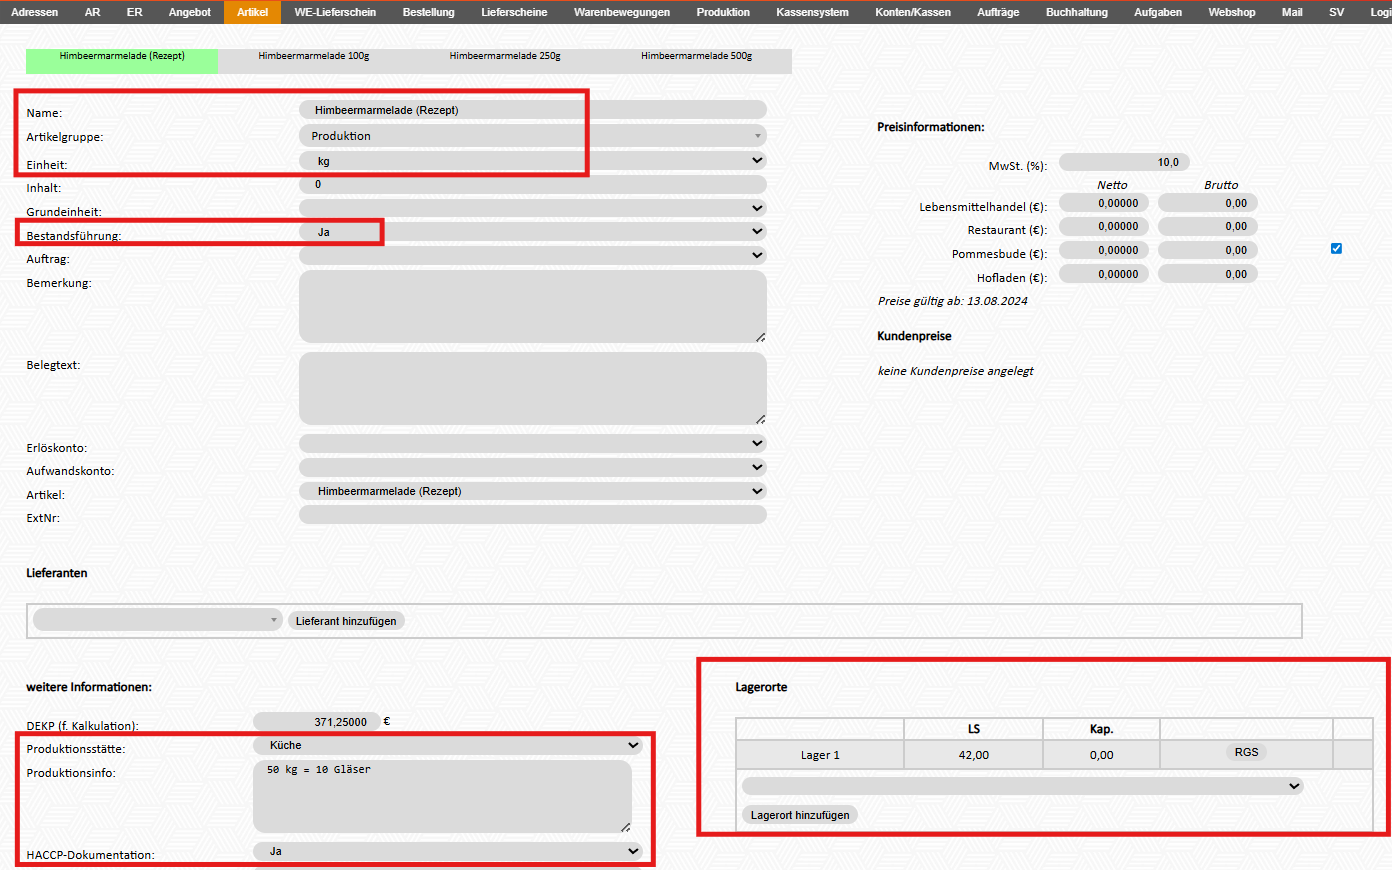Screen dimensions: 1392x870
Task: Switch to the Himbeermarmelade 250g tab
Action: 505,57
